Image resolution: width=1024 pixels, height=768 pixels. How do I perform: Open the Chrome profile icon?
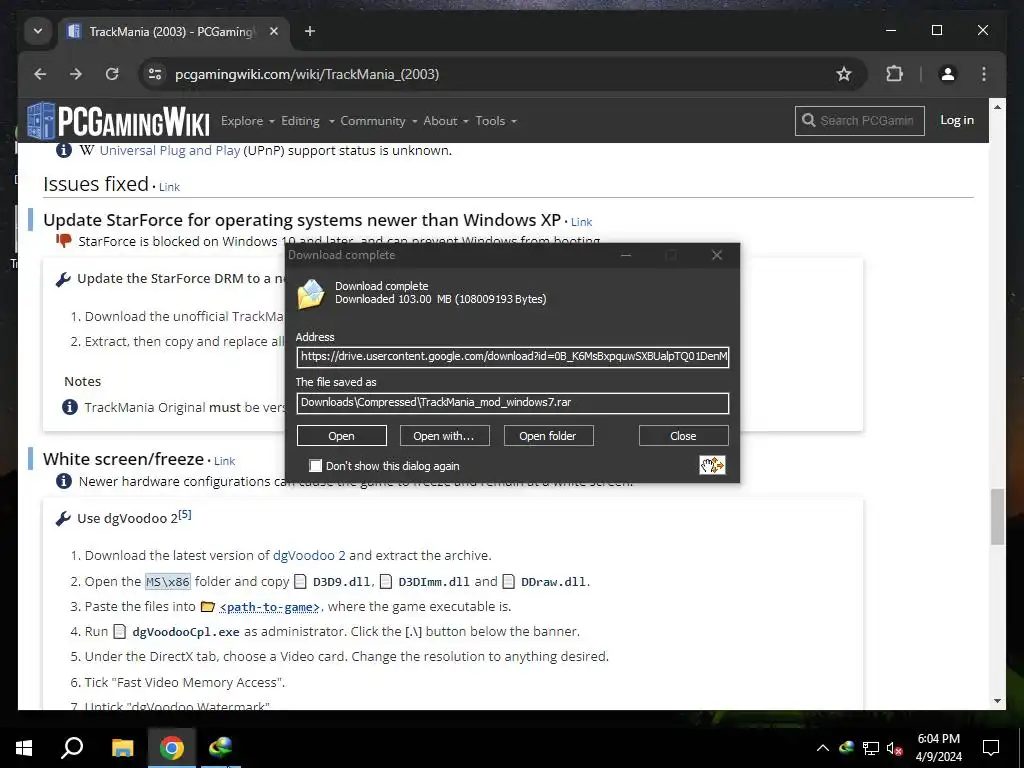pos(948,74)
